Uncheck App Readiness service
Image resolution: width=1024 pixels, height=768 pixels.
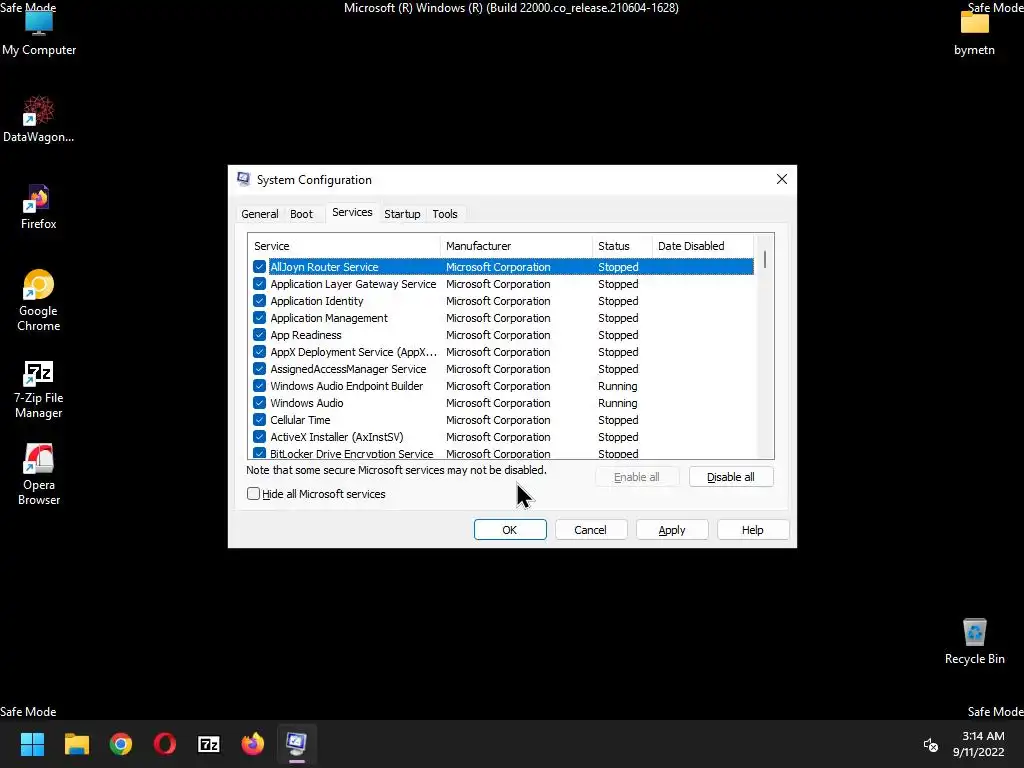tap(259, 334)
